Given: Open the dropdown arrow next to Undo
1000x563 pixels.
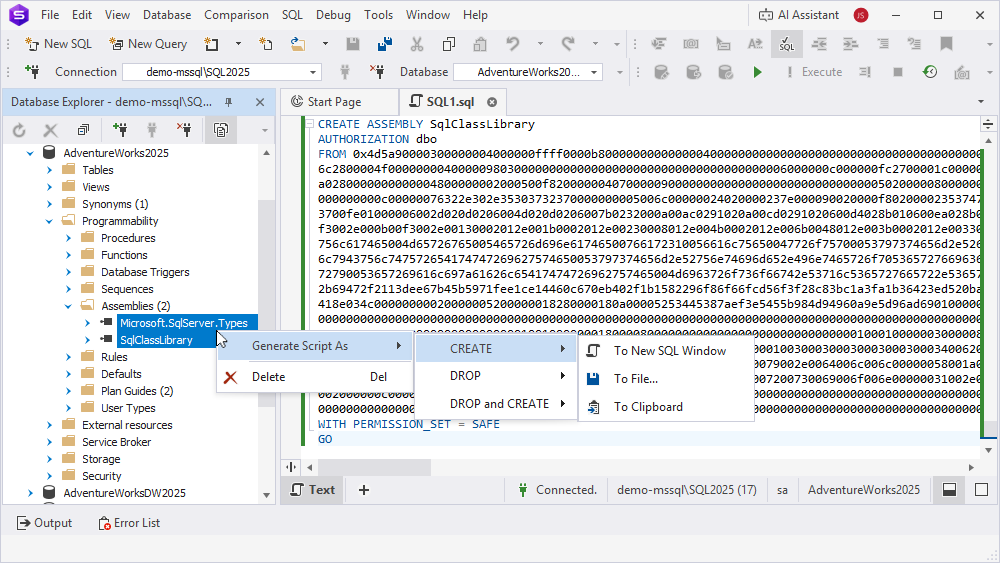Looking at the screenshot, I should 540,44.
